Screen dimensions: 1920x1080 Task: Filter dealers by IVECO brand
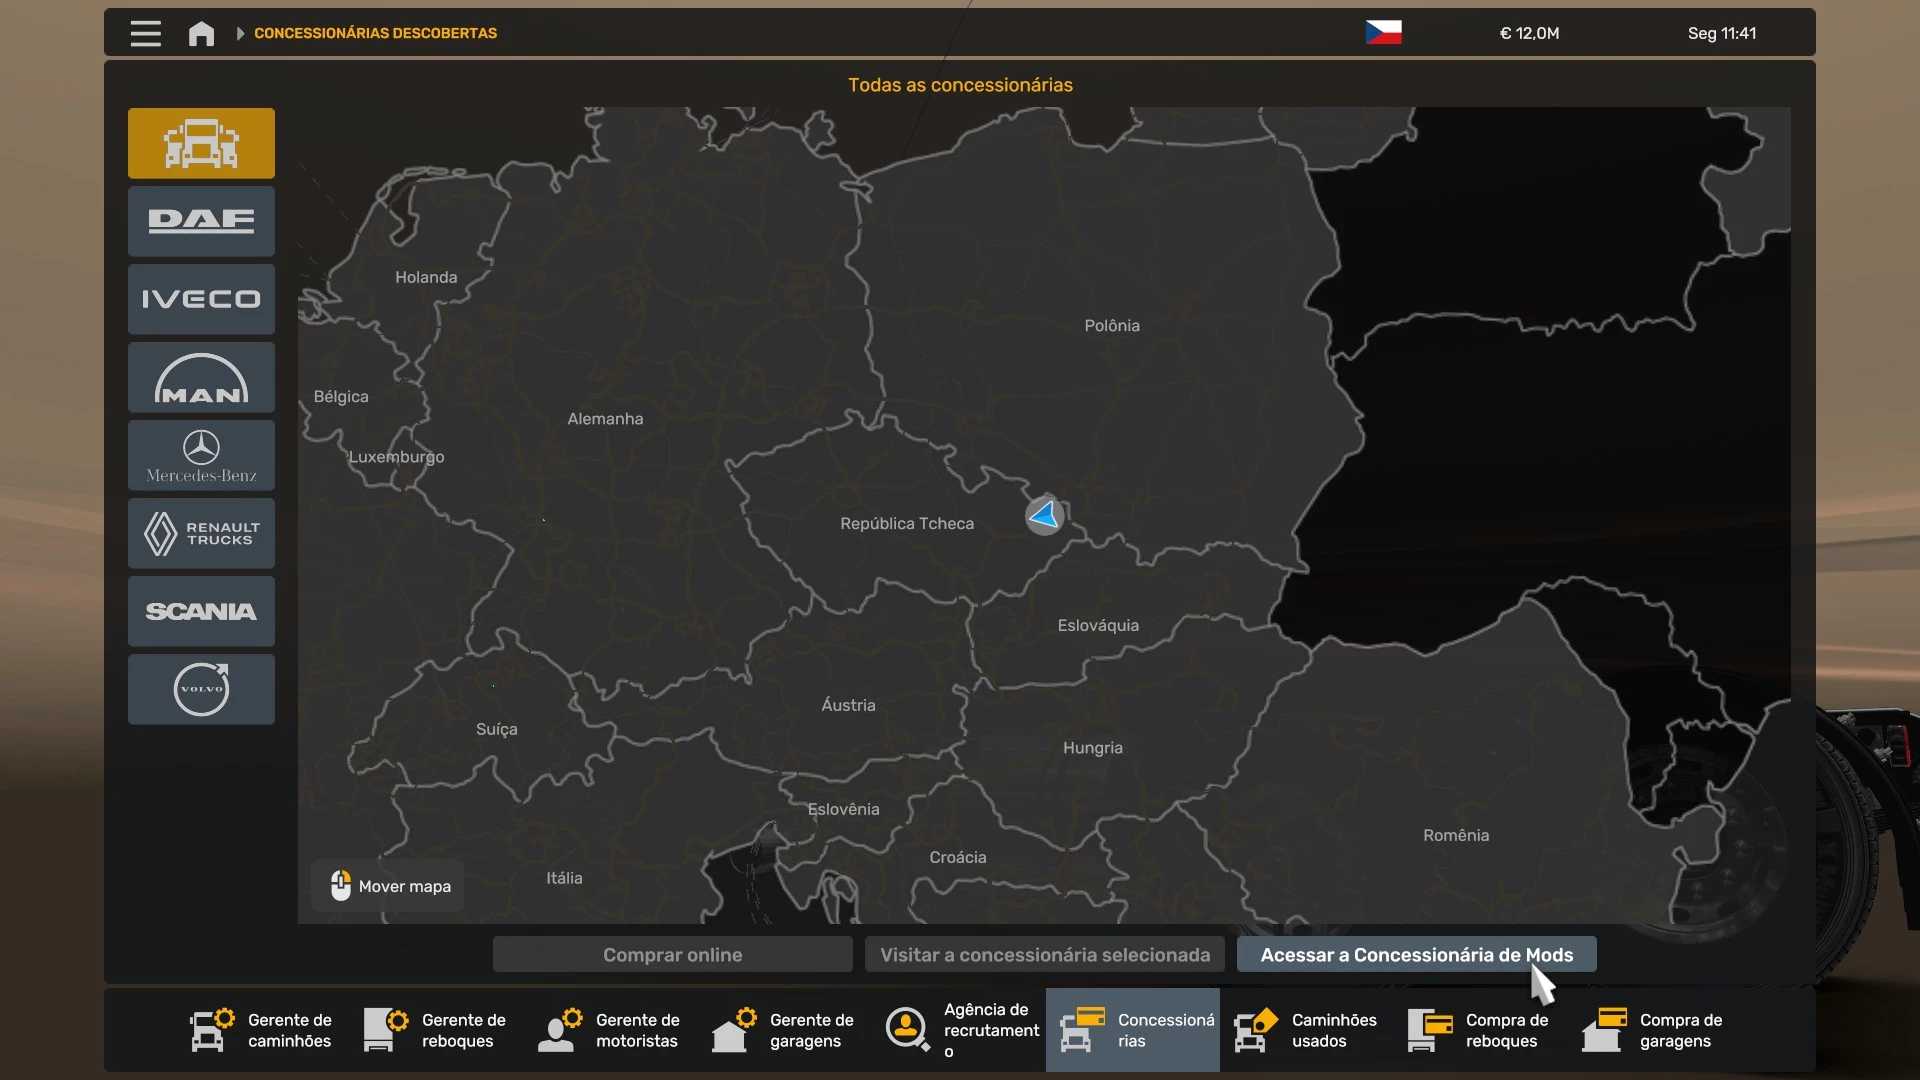point(201,299)
